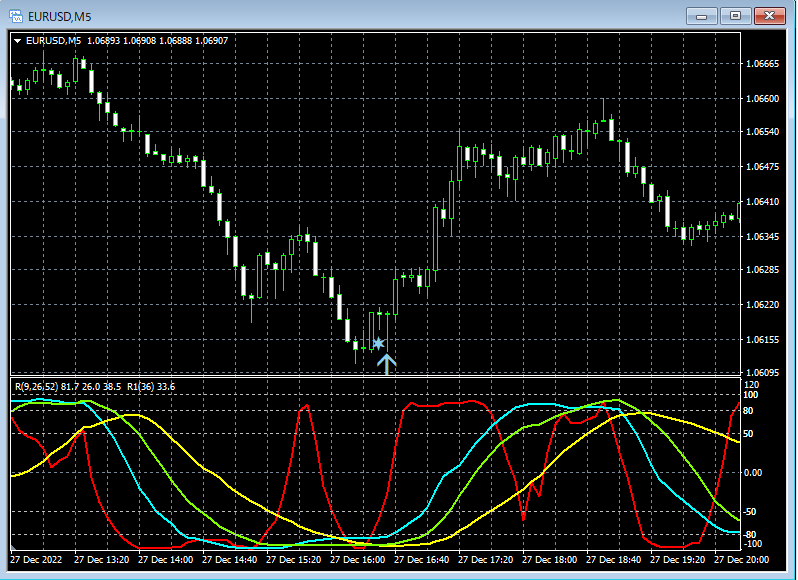Click price level 1.06600 on price axis

pos(762,99)
